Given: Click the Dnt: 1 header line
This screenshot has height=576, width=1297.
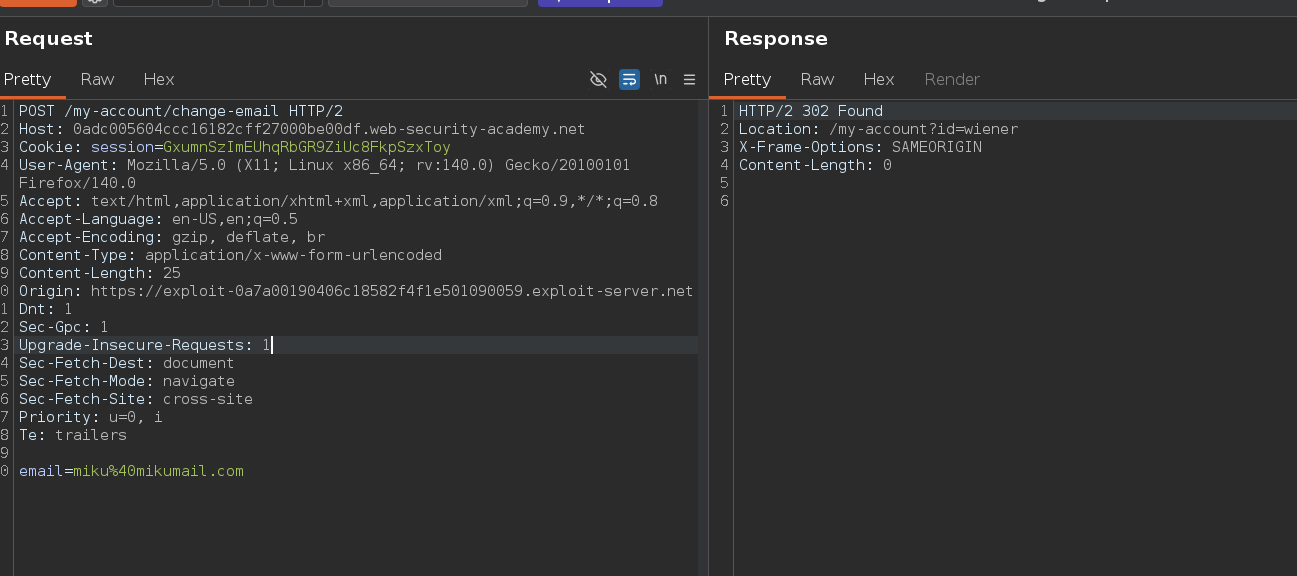Looking at the screenshot, I should (x=46, y=309).
